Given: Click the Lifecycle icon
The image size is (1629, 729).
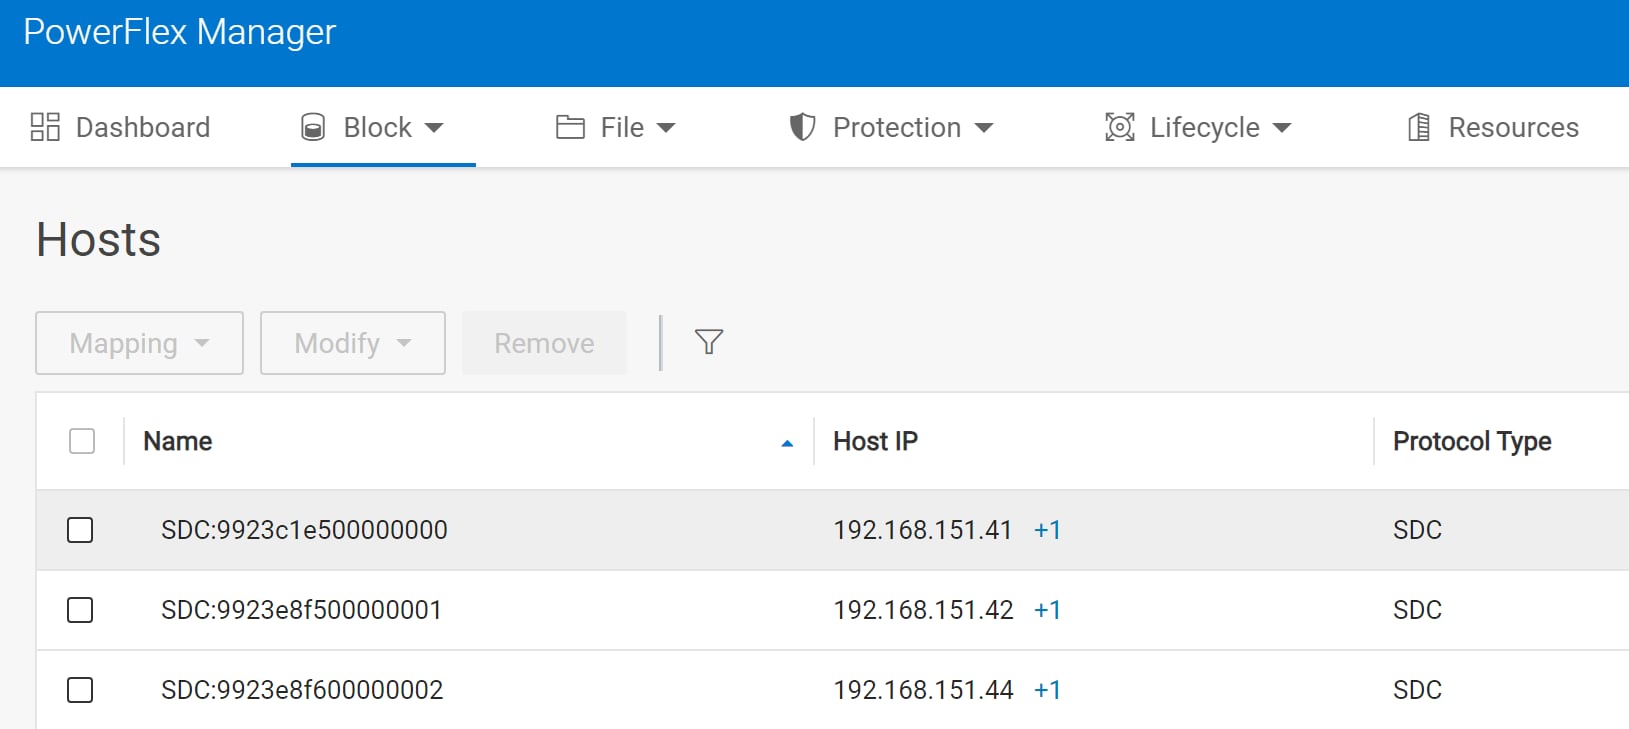Looking at the screenshot, I should 1120,127.
